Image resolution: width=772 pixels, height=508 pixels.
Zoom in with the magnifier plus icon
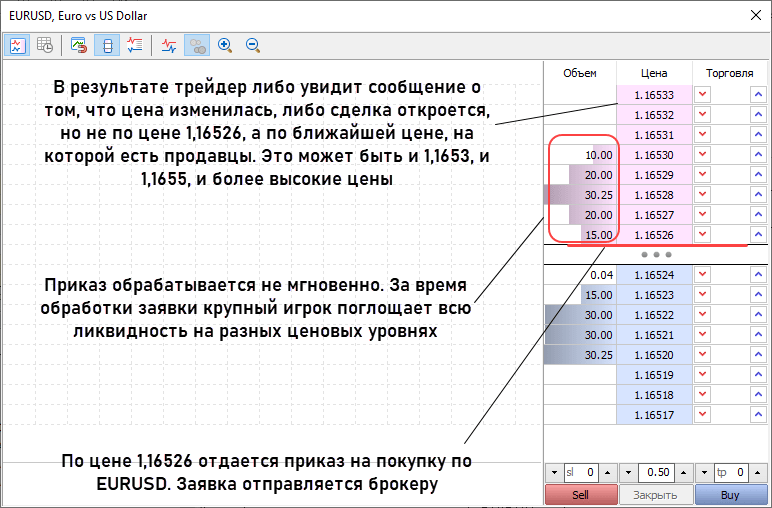click(x=225, y=45)
